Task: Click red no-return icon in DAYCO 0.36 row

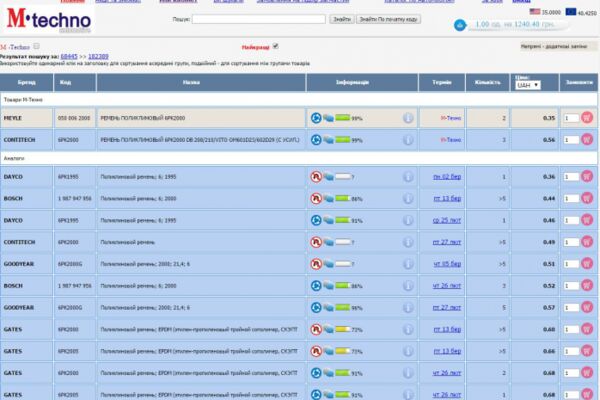Action: click(x=316, y=176)
